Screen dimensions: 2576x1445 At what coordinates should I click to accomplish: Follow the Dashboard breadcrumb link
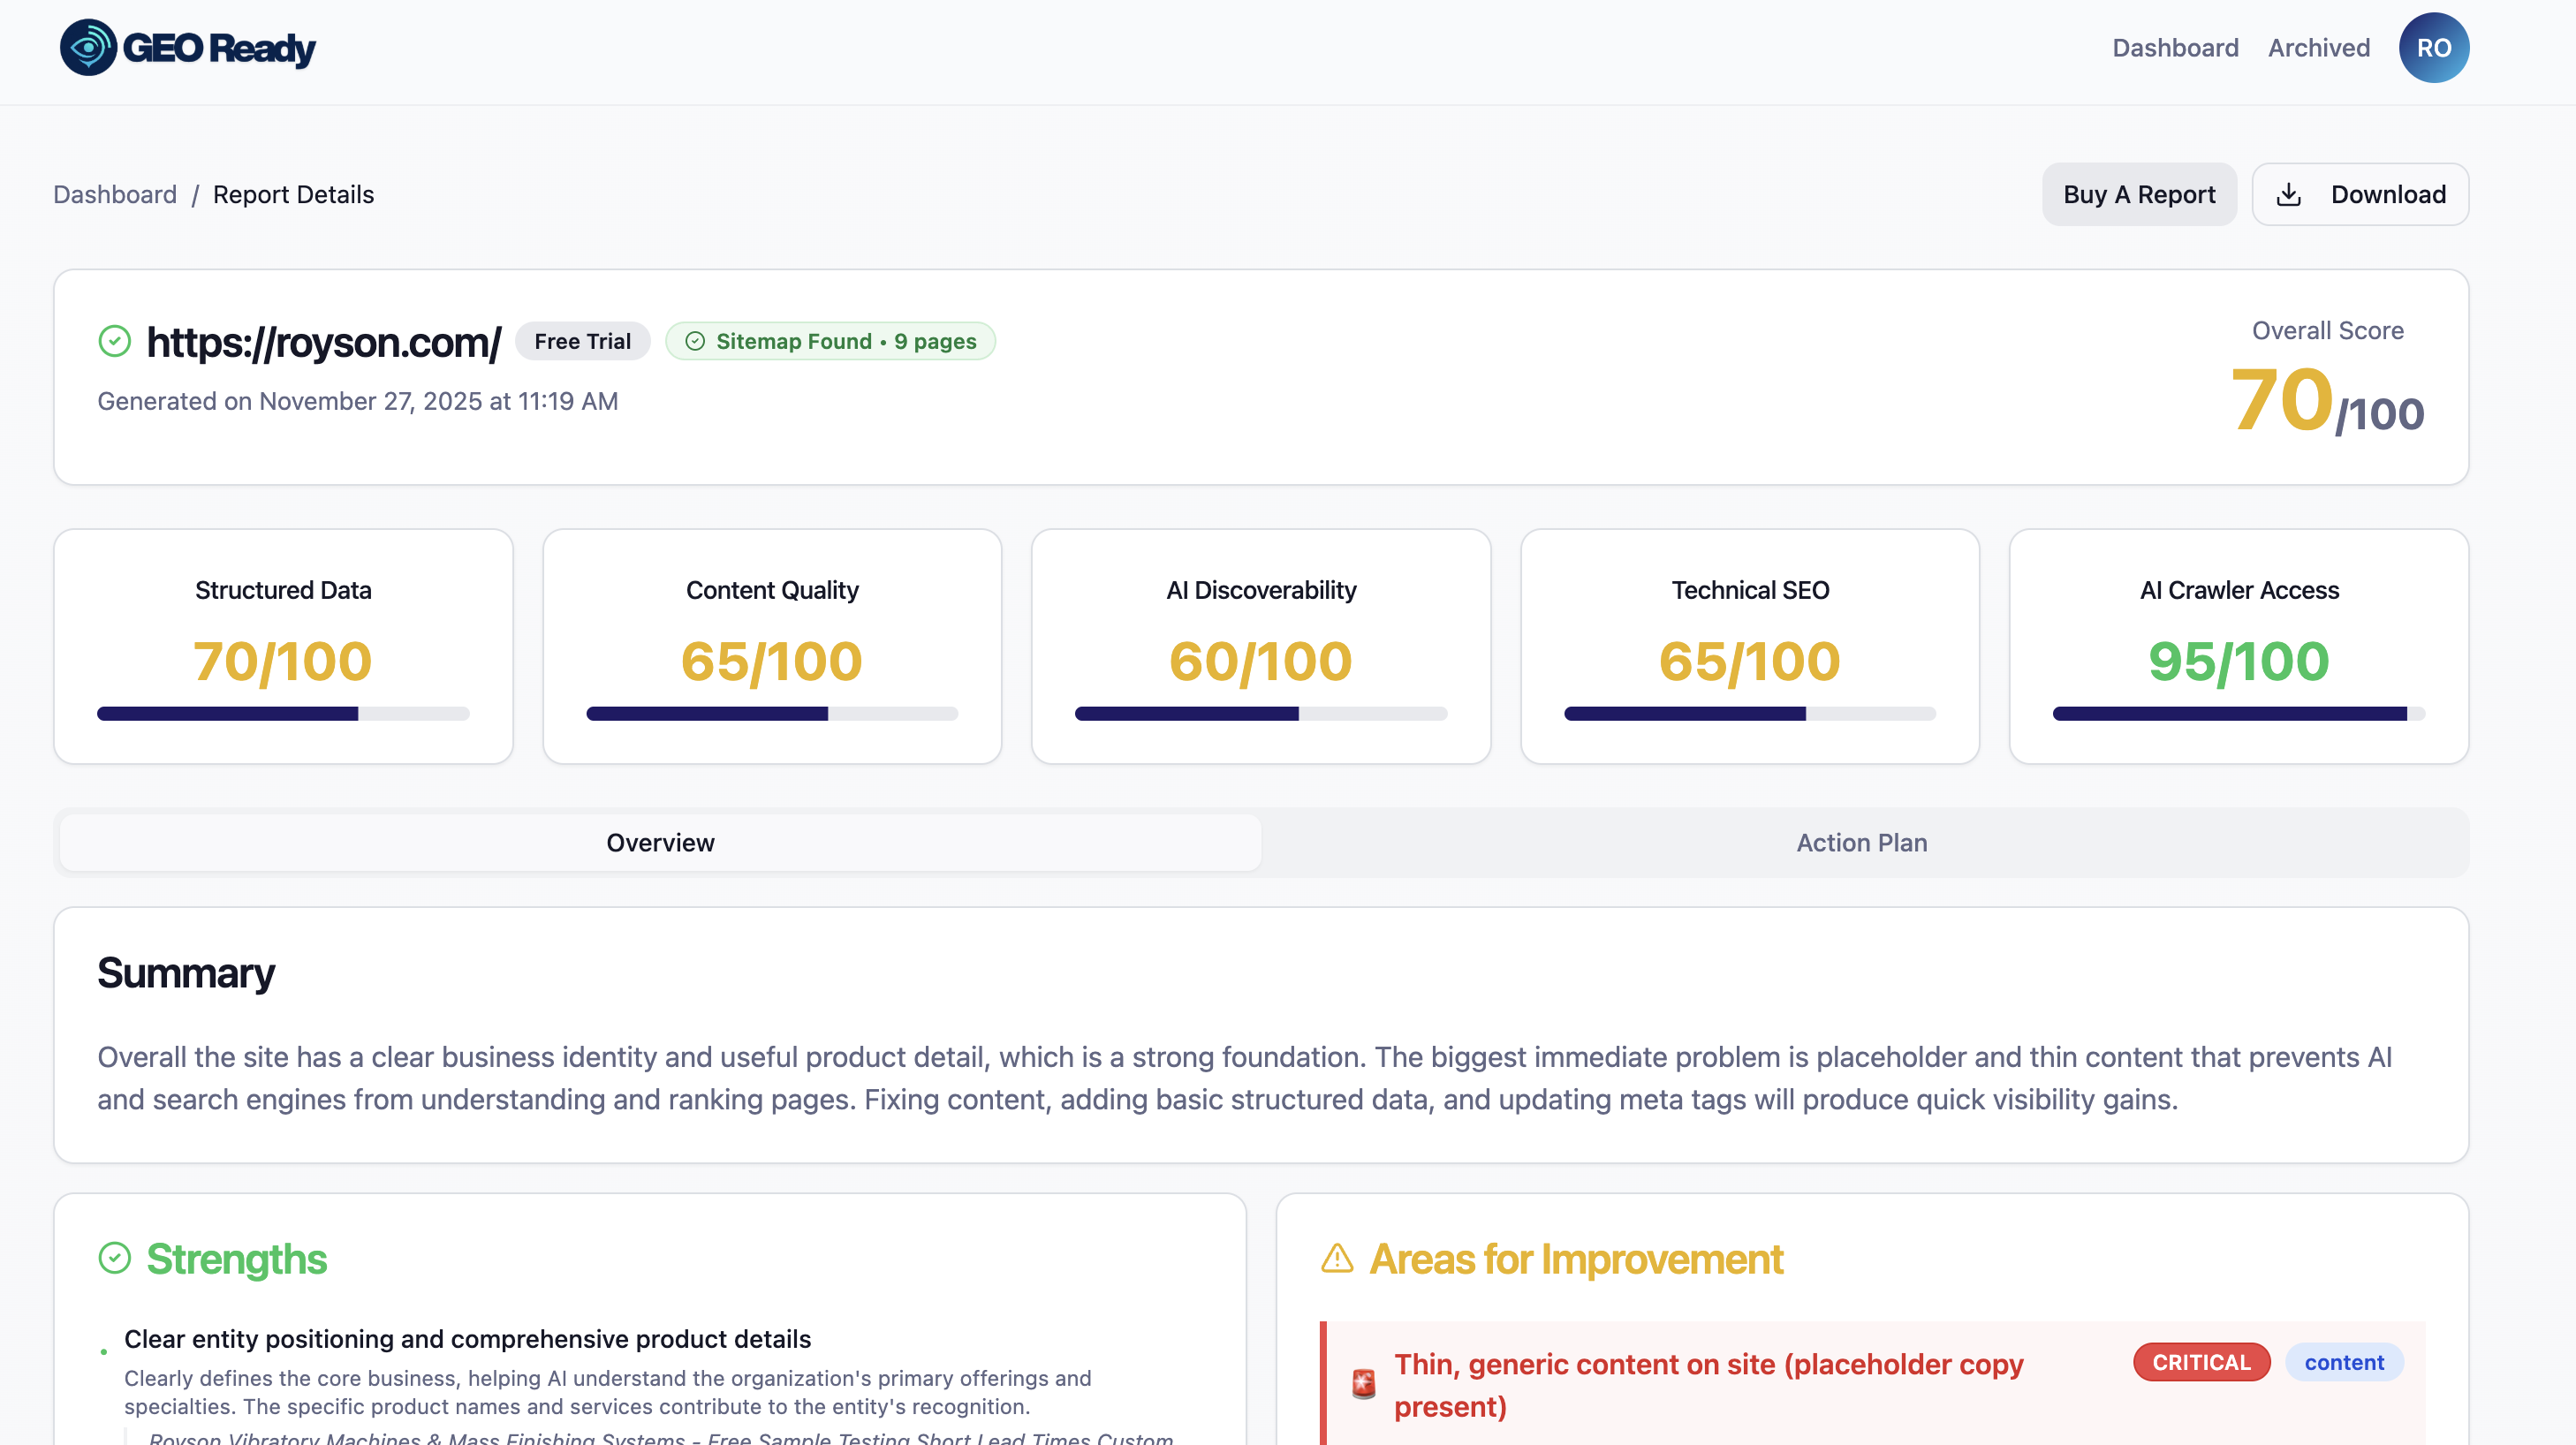[115, 194]
